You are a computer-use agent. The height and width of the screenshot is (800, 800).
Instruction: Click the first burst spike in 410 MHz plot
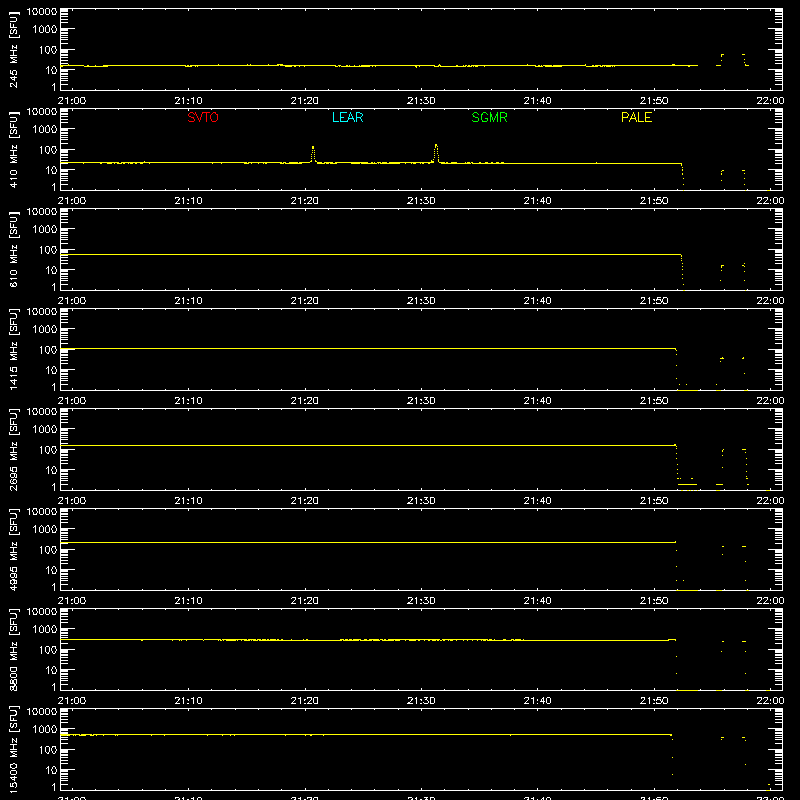(x=313, y=154)
